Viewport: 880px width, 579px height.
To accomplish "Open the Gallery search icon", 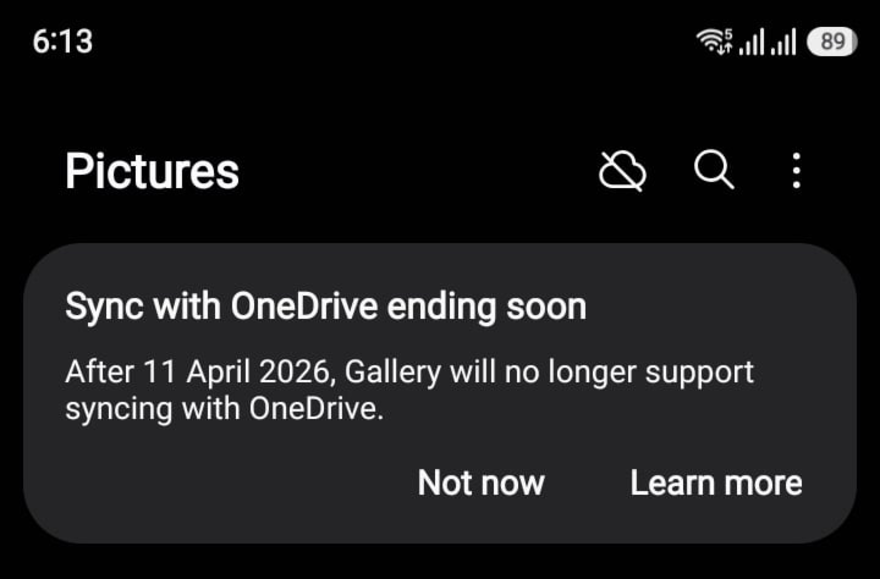I will point(713,171).
